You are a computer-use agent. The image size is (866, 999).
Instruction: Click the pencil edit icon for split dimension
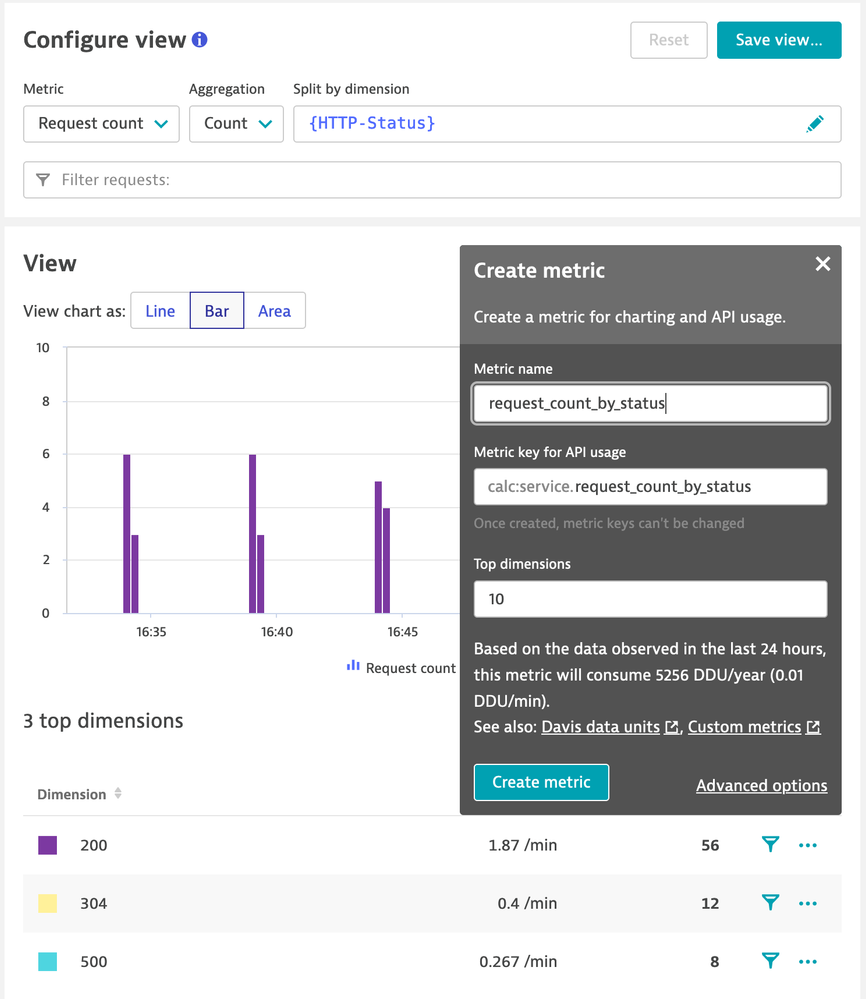pos(815,124)
